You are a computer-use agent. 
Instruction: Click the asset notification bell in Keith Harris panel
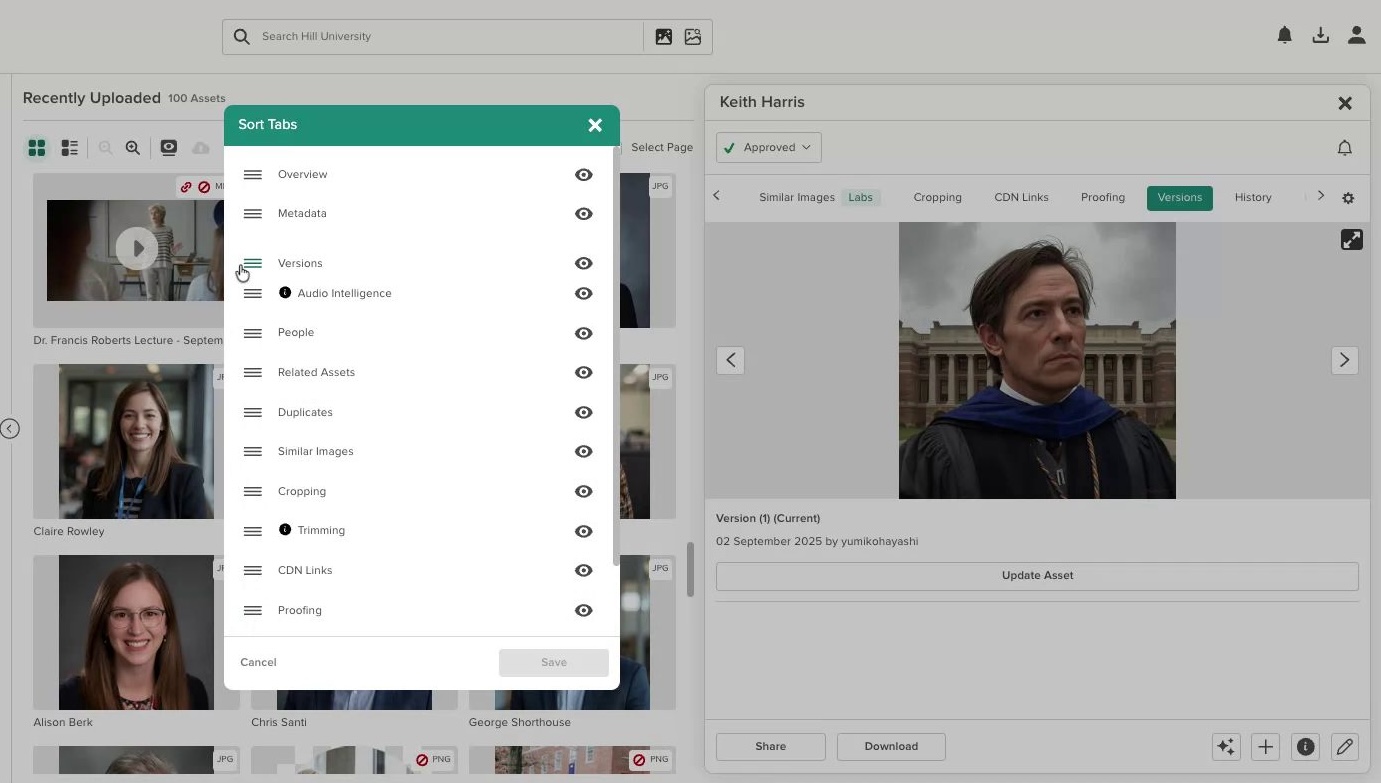click(1345, 148)
